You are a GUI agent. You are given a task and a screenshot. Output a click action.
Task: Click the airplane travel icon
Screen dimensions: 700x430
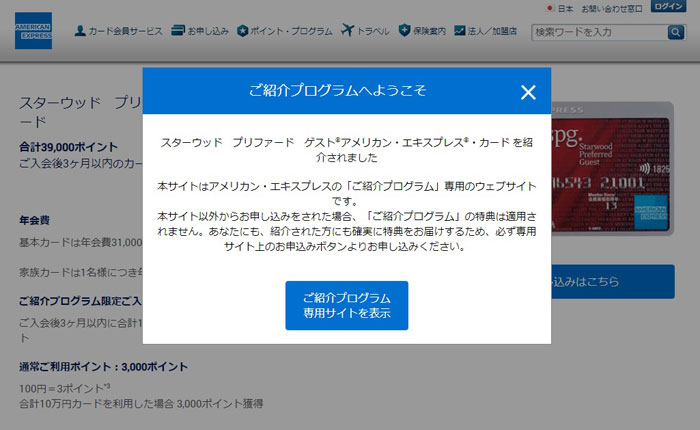(347, 30)
